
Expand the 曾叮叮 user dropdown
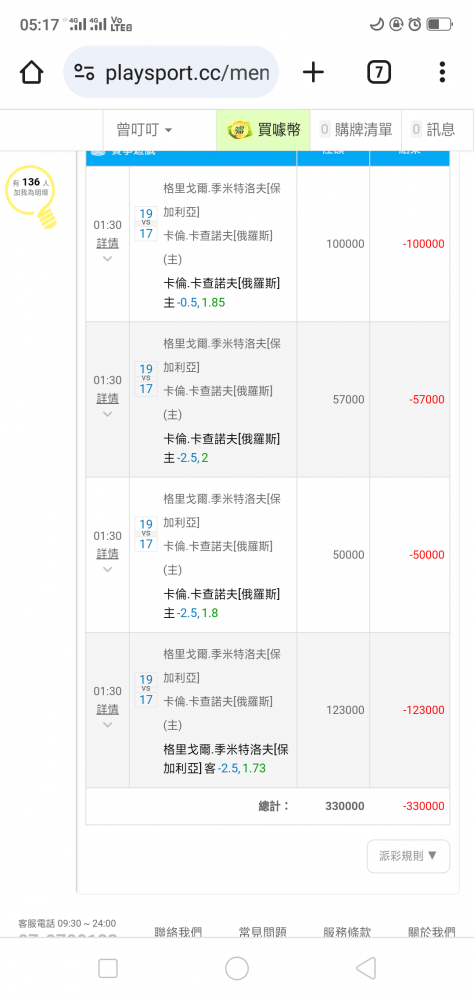144,130
